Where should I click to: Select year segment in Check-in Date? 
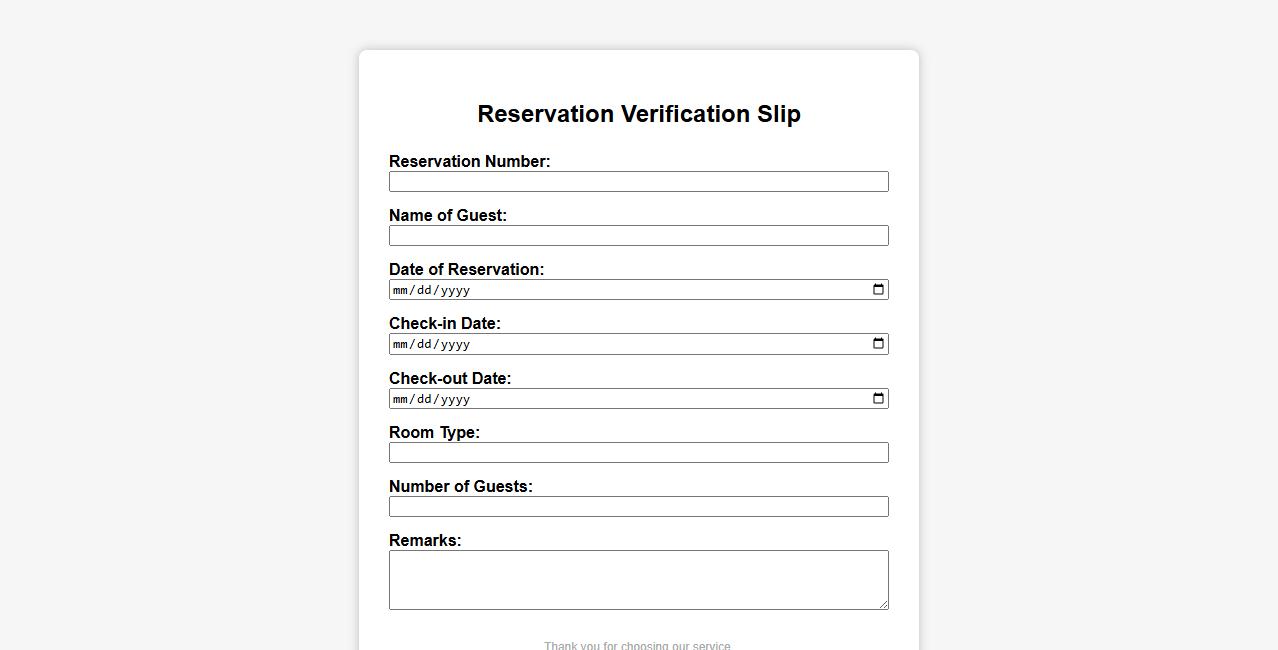(455, 345)
